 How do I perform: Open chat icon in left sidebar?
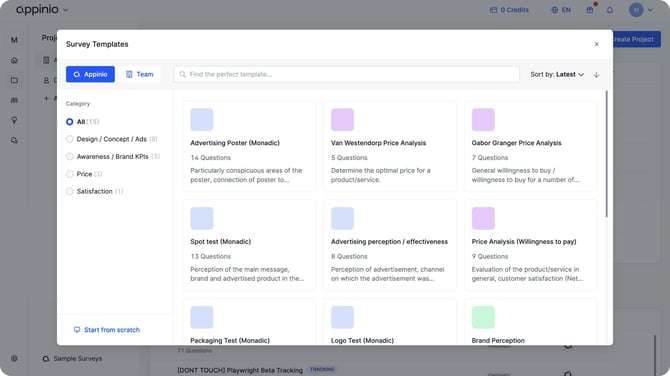(14, 140)
